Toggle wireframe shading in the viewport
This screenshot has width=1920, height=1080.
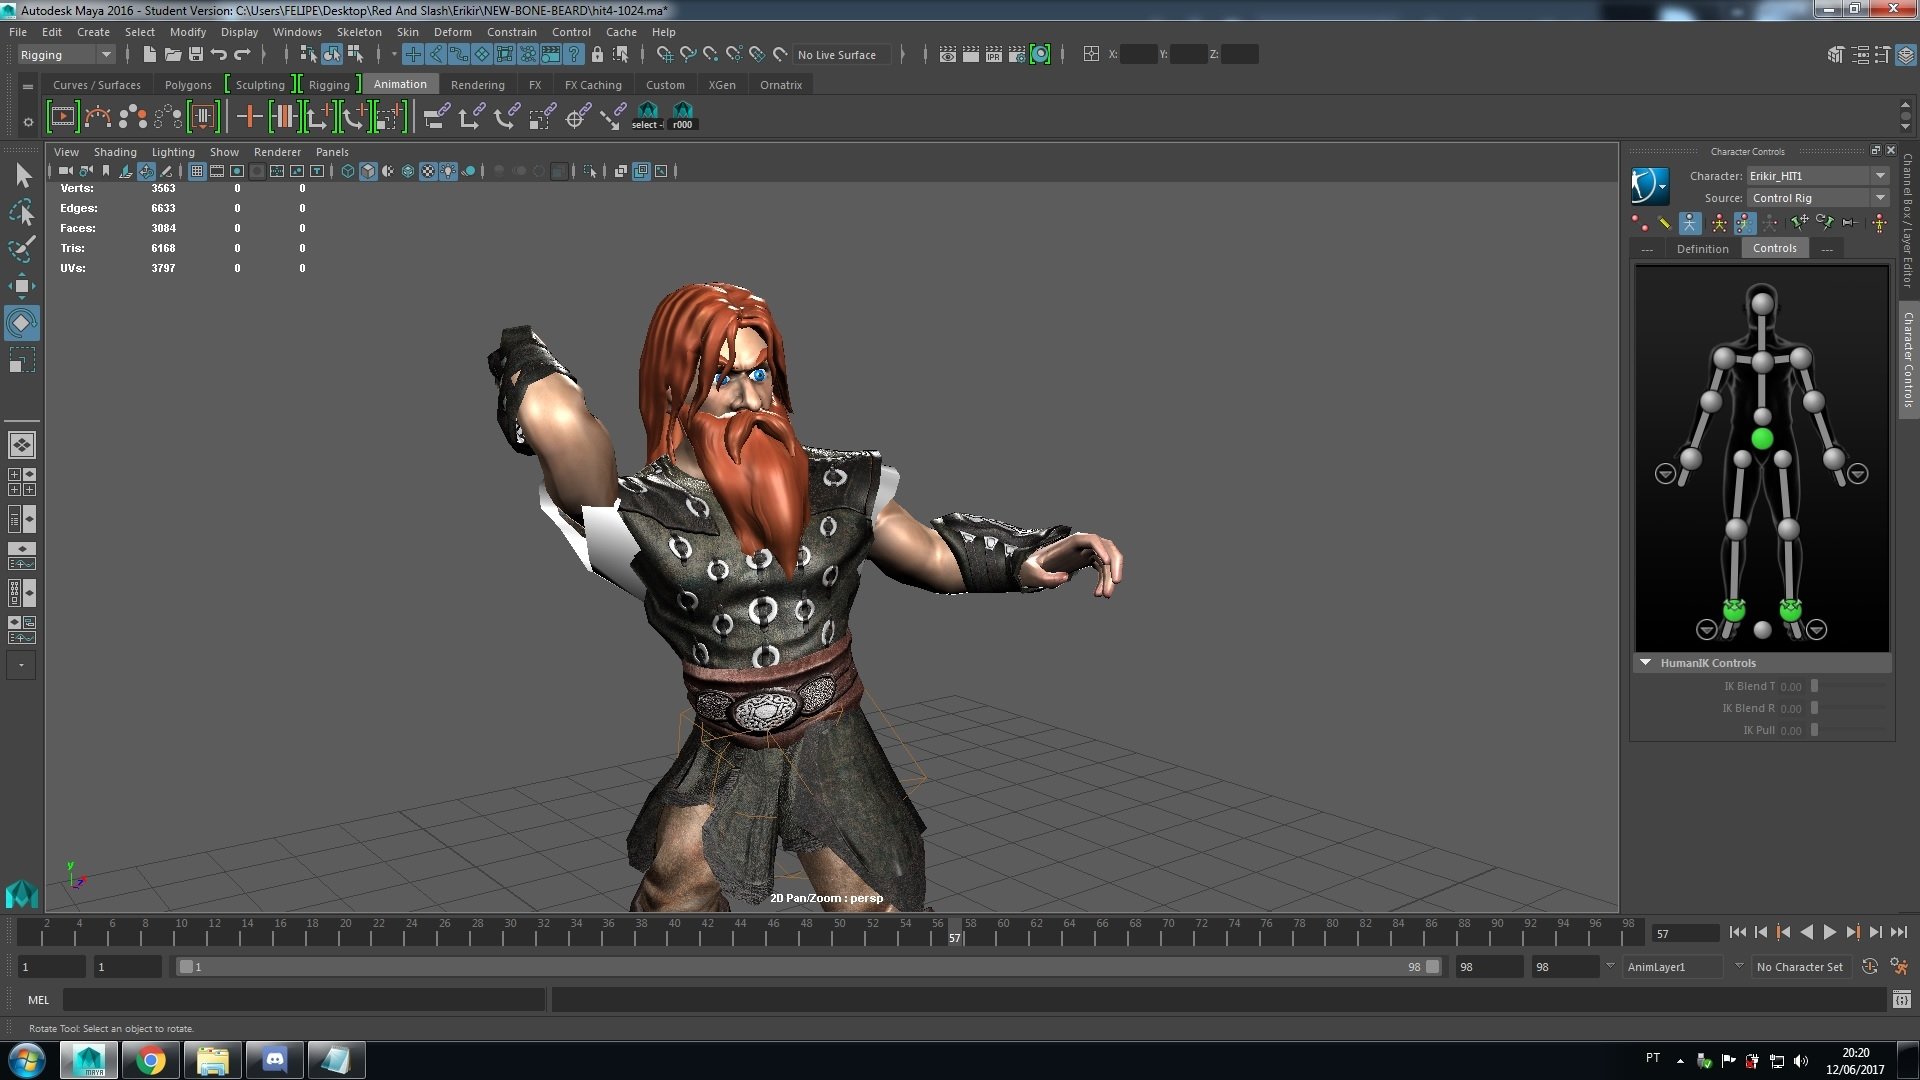coord(347,171)
